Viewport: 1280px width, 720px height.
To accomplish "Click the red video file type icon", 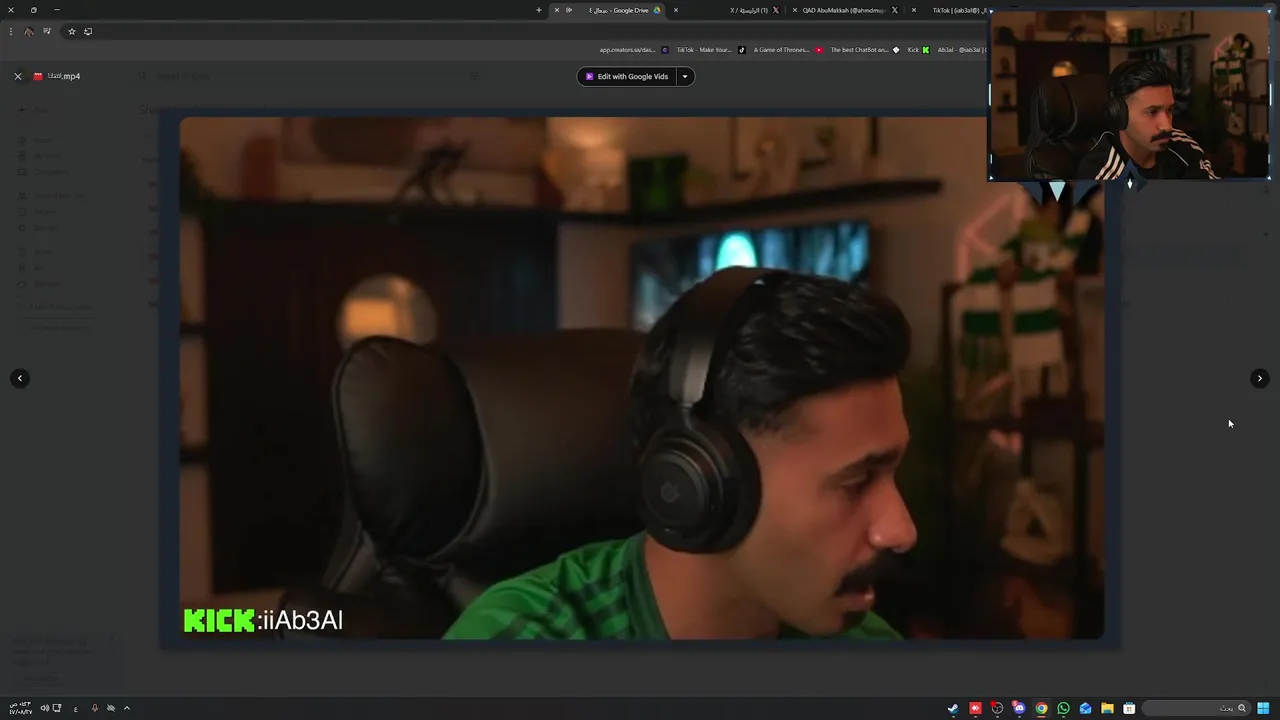I will pyautogui.click(x=38, y=76).
